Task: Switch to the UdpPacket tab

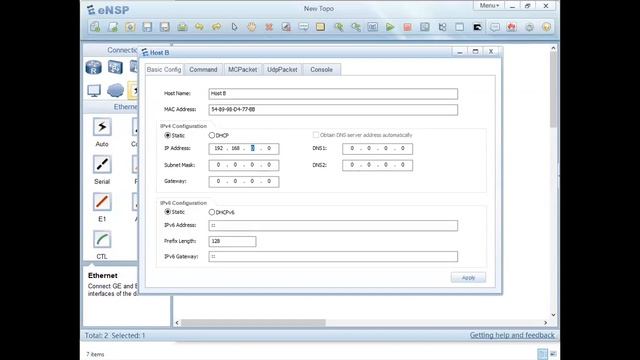Action: pos(282,69)
